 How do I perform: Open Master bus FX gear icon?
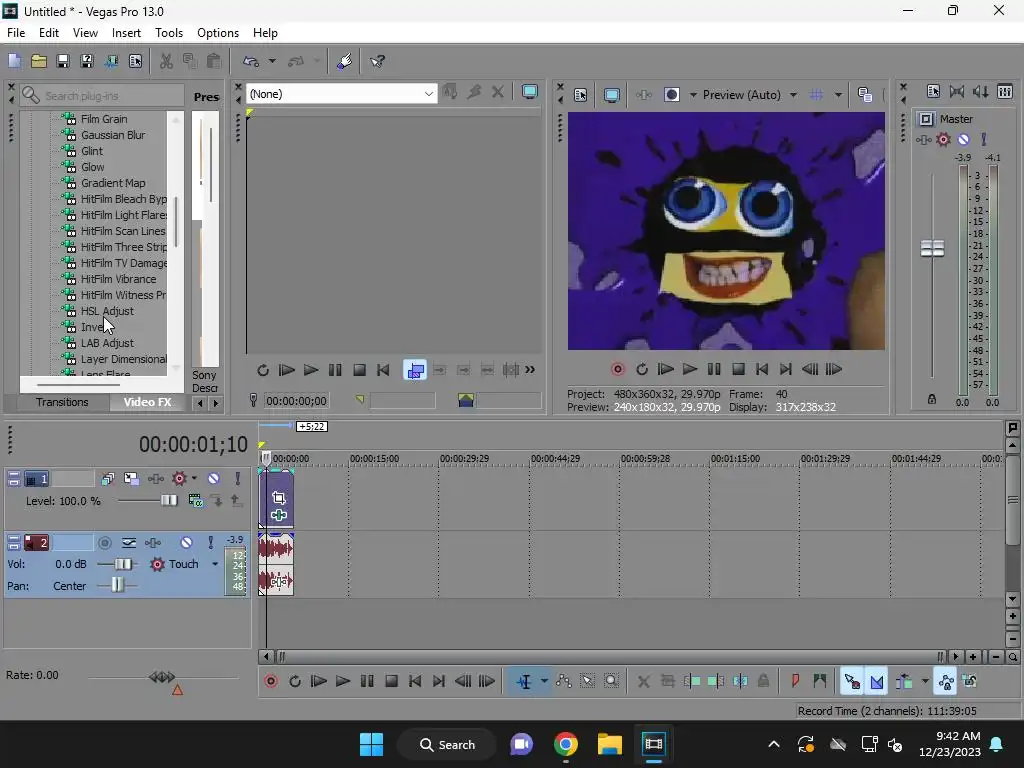click(943, 139)
